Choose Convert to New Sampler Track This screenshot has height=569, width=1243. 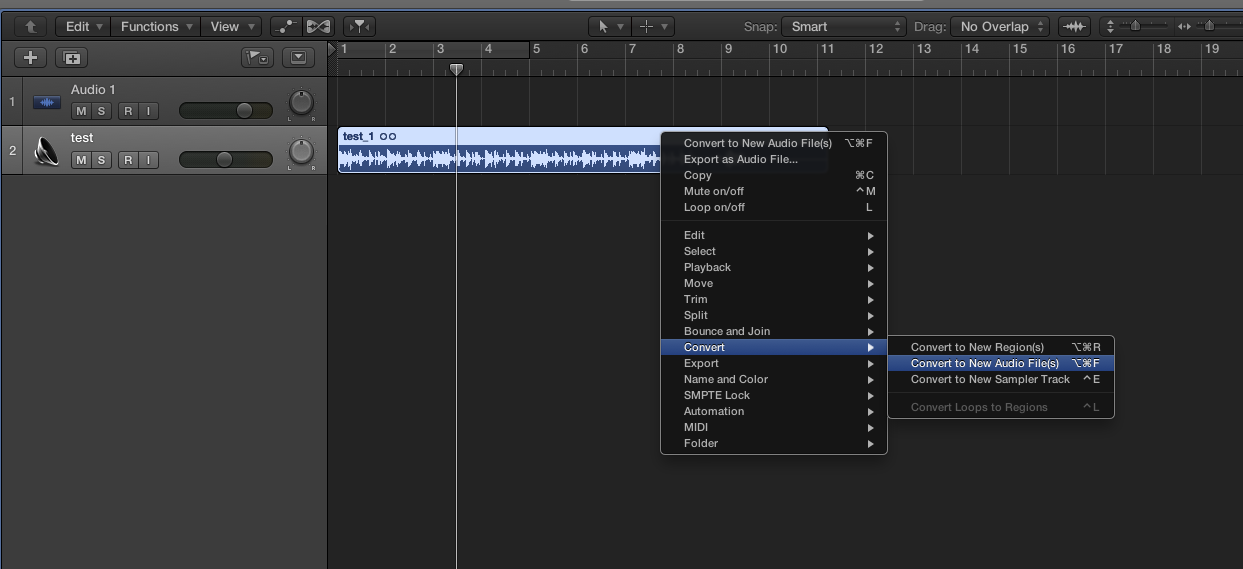click(x=1001, y=380)
